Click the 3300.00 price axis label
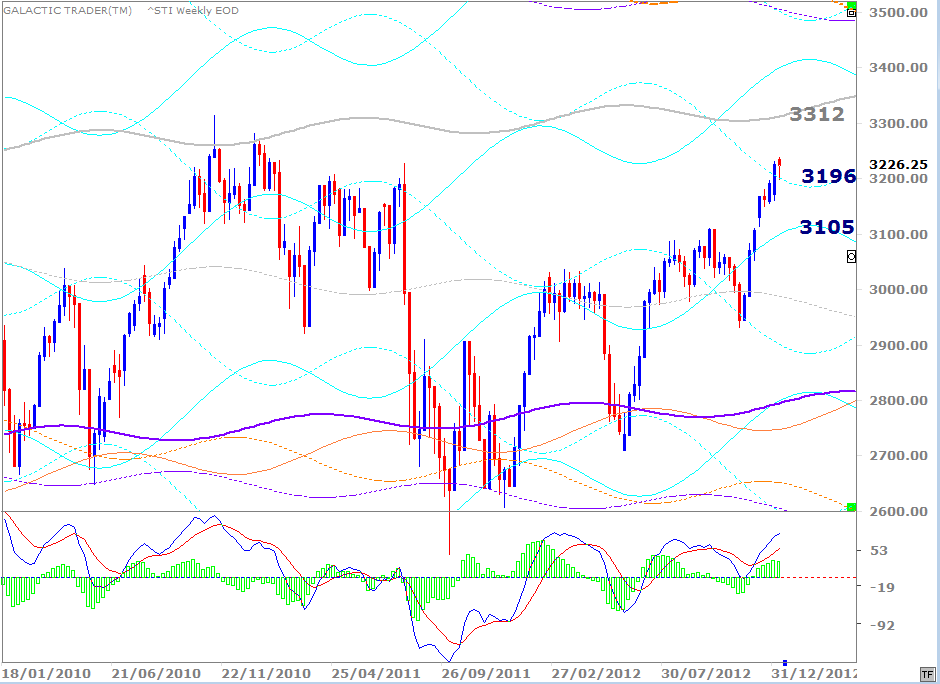This screenshot has width=940, height=684. 899,123
